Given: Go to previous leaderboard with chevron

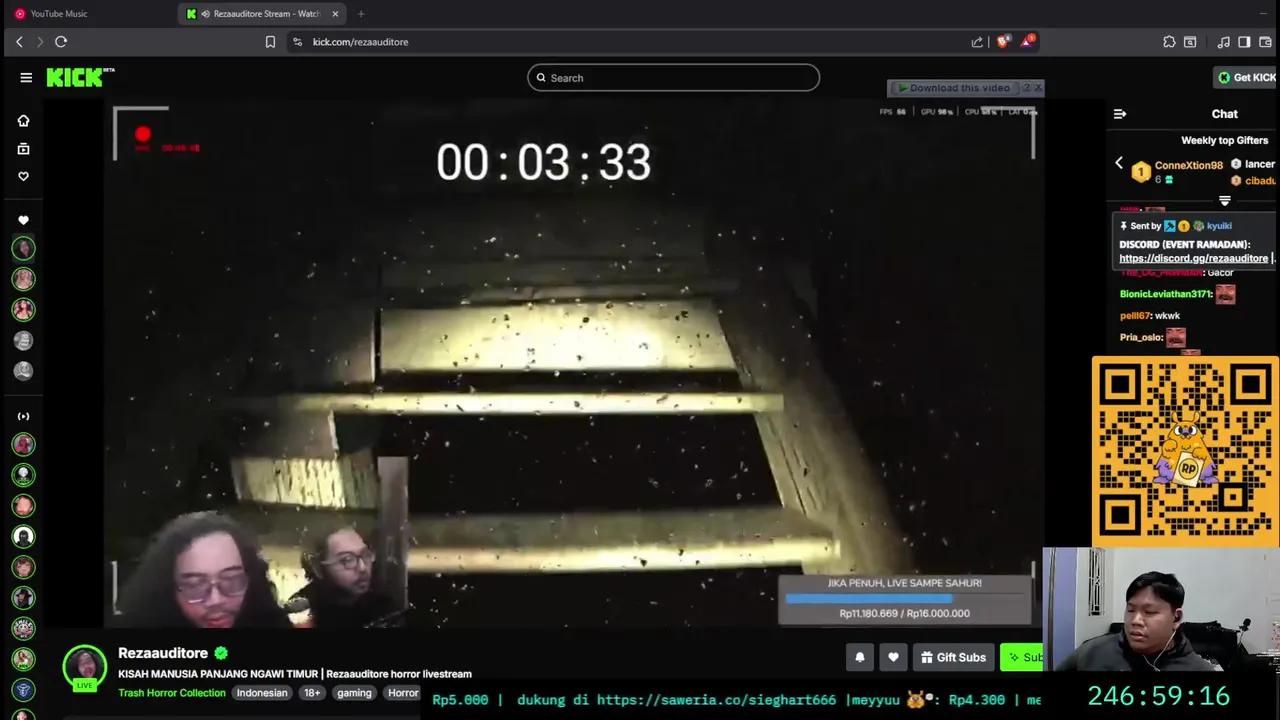Looking at the screenshot, I should click(x=1119, y=163).
